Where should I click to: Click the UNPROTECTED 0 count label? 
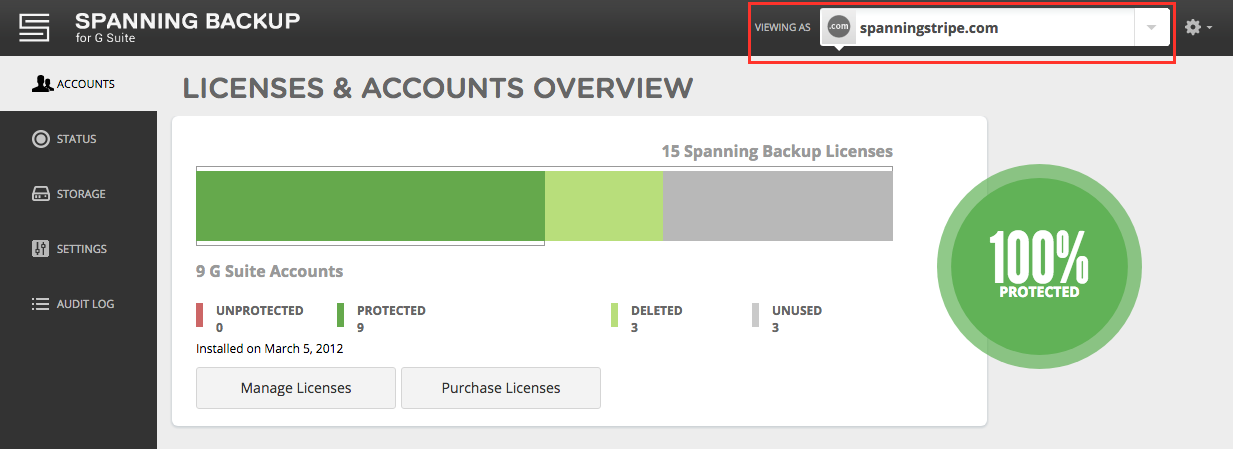tap(259, 318)
